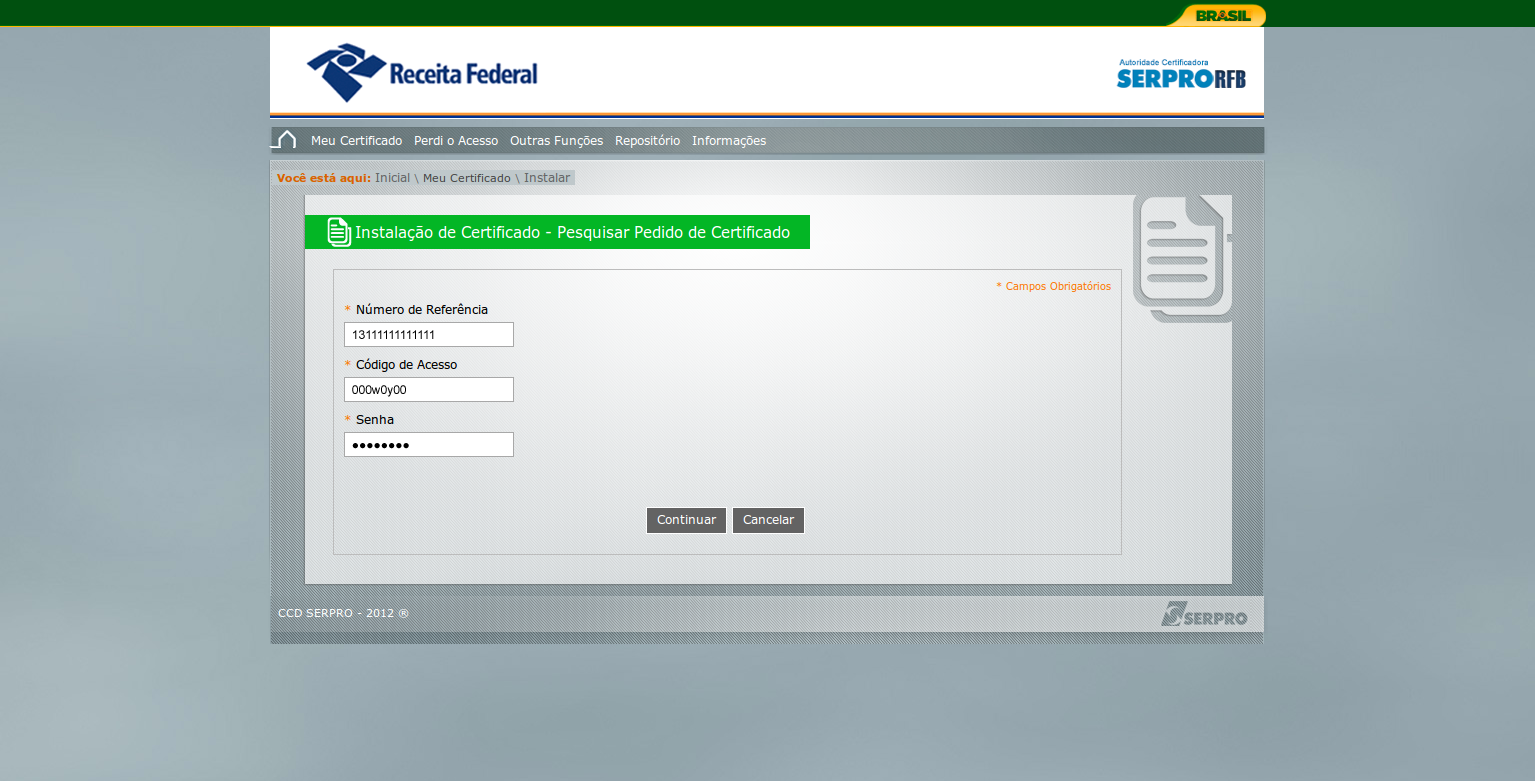The height and width of the screenshot is (781, 1535).
Task: Go to home via house icon
Action: [x=285, y=140]
